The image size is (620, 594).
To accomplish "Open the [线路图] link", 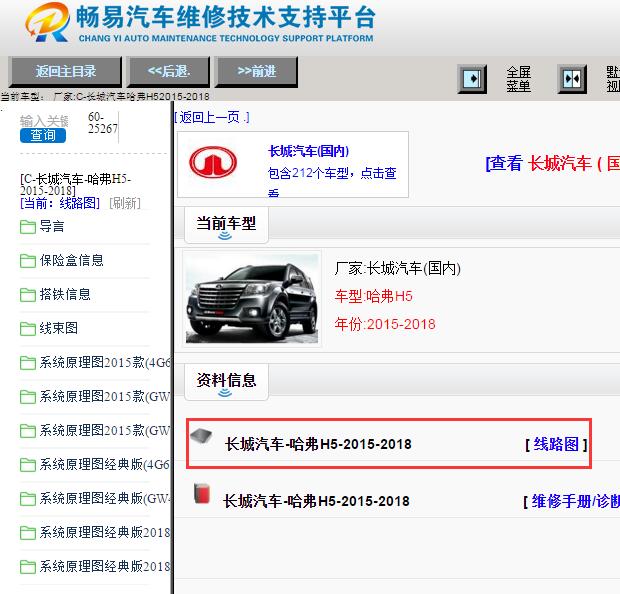I will (556, 445).
